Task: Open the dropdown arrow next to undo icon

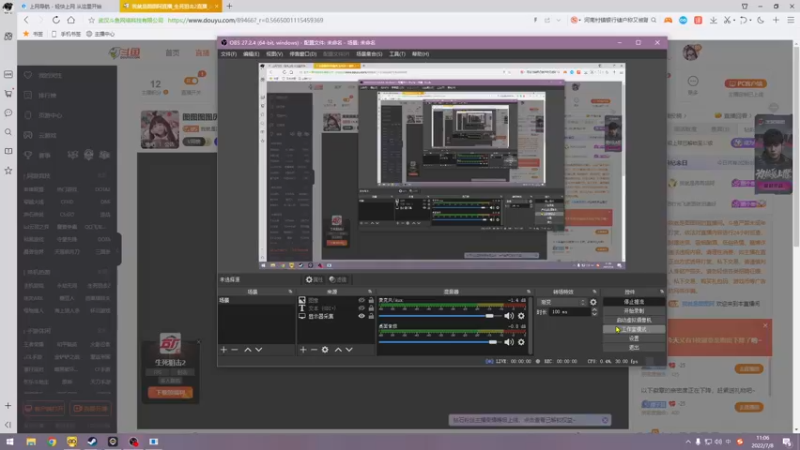Action: [751, 20]
